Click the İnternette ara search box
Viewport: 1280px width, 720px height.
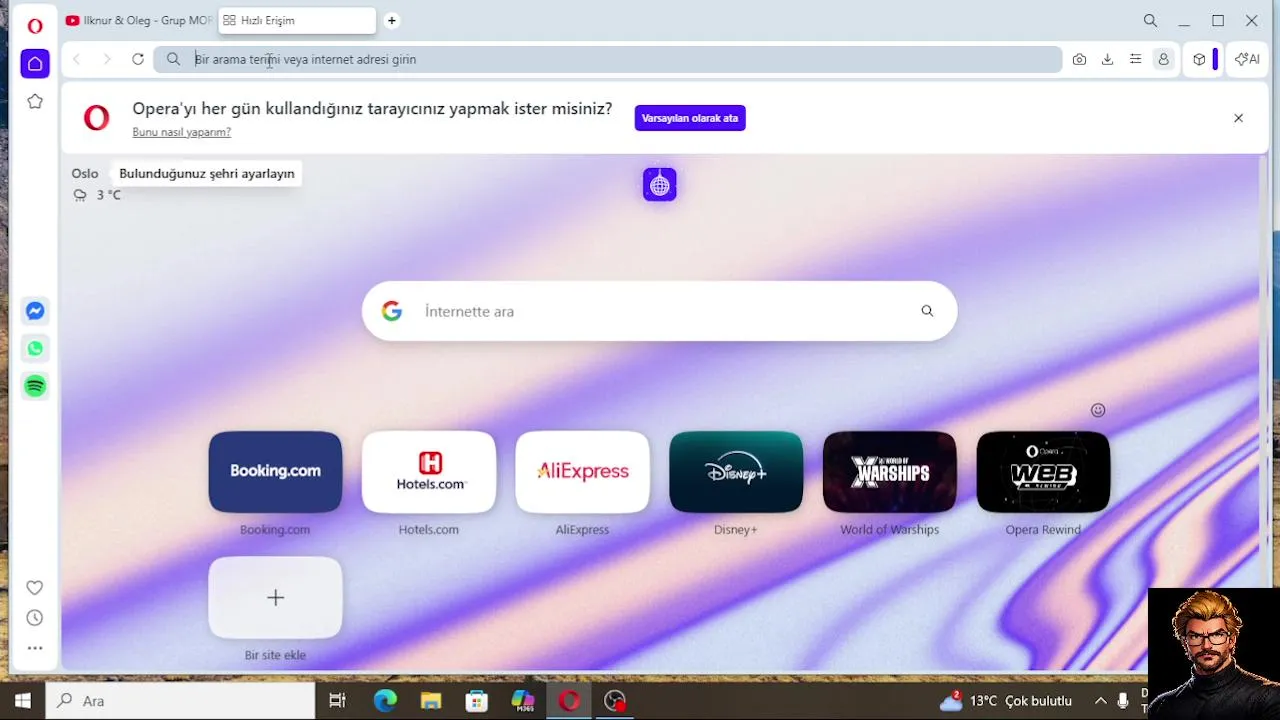(x=660, y=311)
